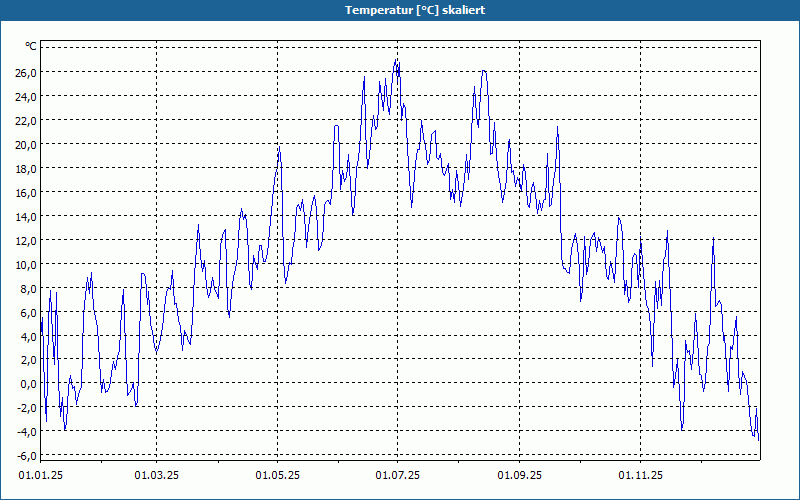The image size is (800, 500).
Task: Select the -6,0 y-axis value
Action: pos(27,456)
